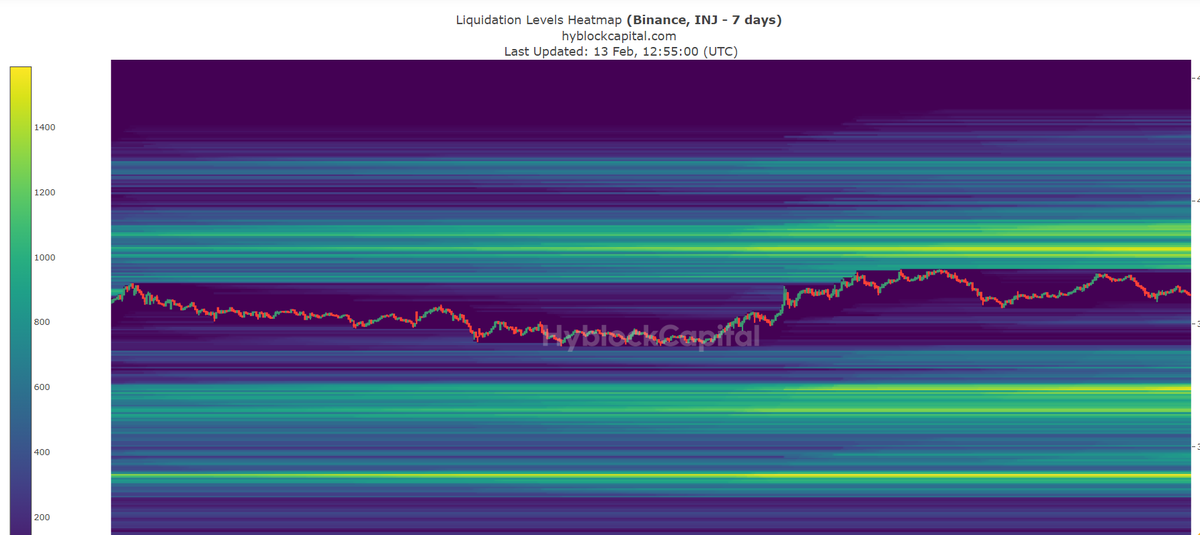Click the 1400 color scale label

pos(47,128)
